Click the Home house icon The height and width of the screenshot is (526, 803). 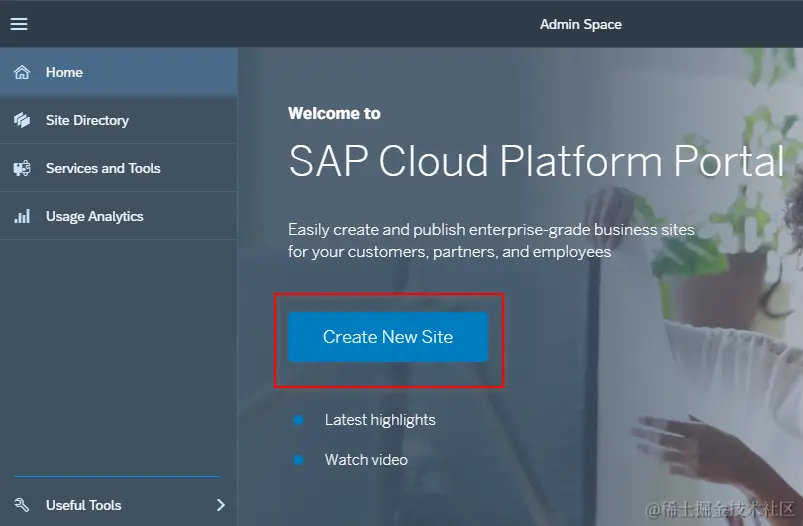(22, 72)
